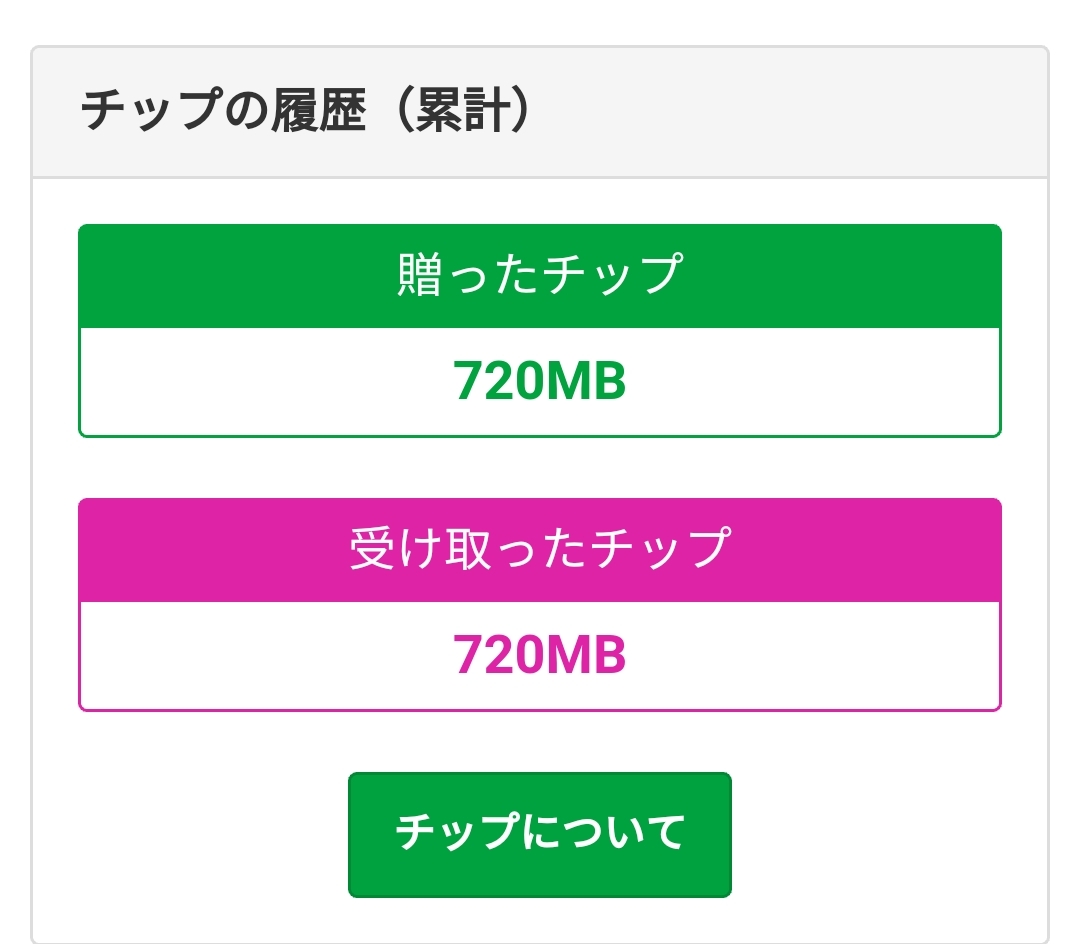Select the 受け取ったチップ pink header
1067x944 pixels.
point(539,550)
